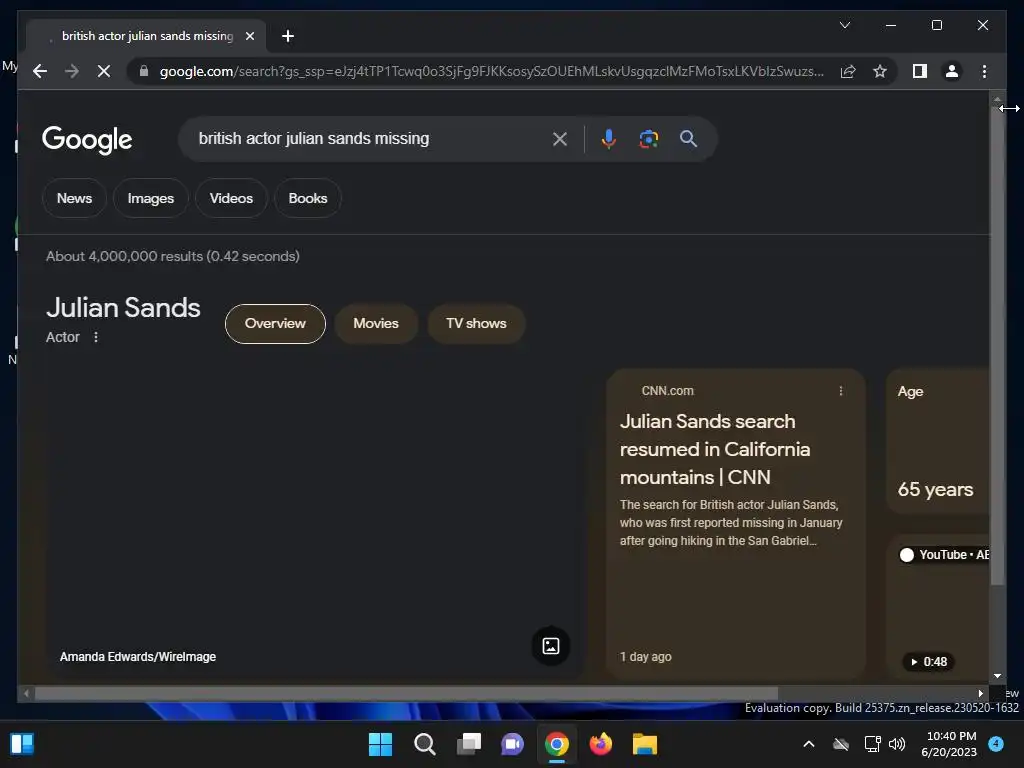Bookmark this page with the star icon
1024x768 pixels.
(x=880, y=71)
